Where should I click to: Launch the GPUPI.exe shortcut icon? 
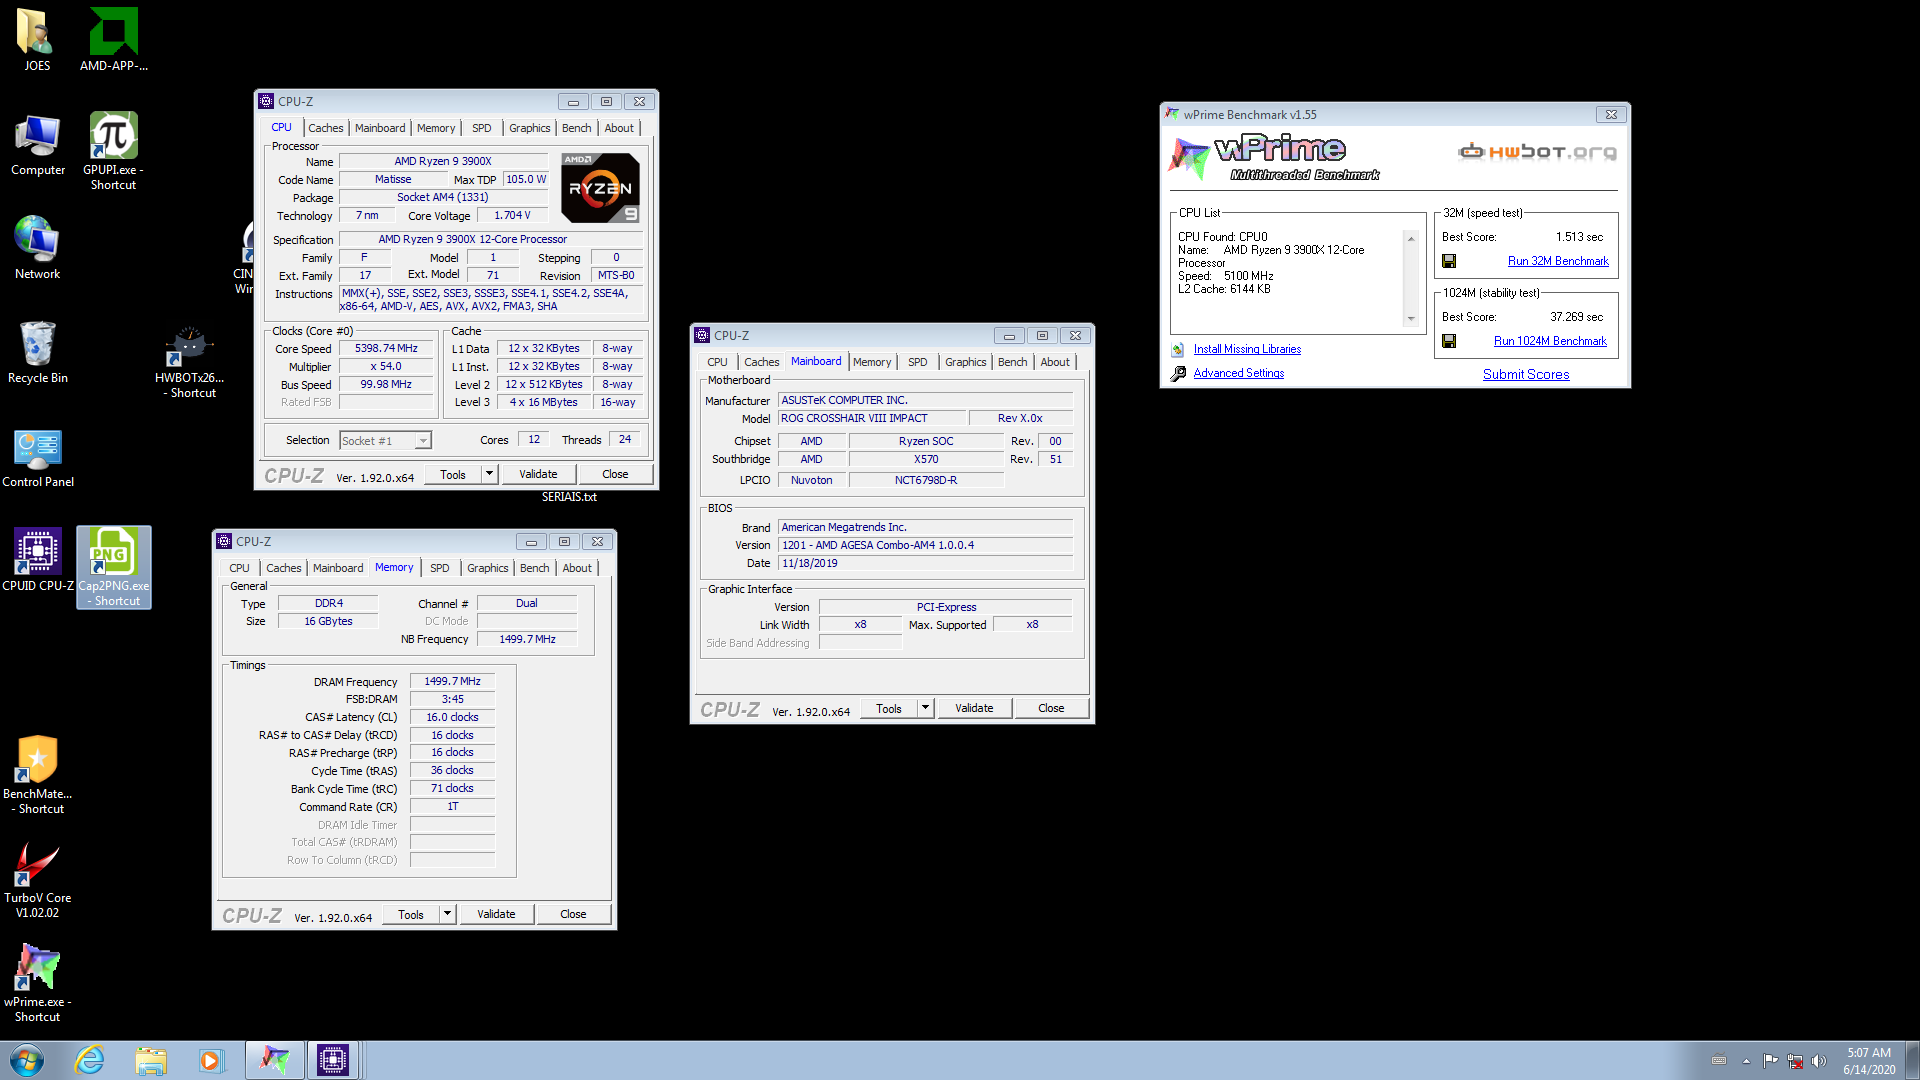pos(113,150)
